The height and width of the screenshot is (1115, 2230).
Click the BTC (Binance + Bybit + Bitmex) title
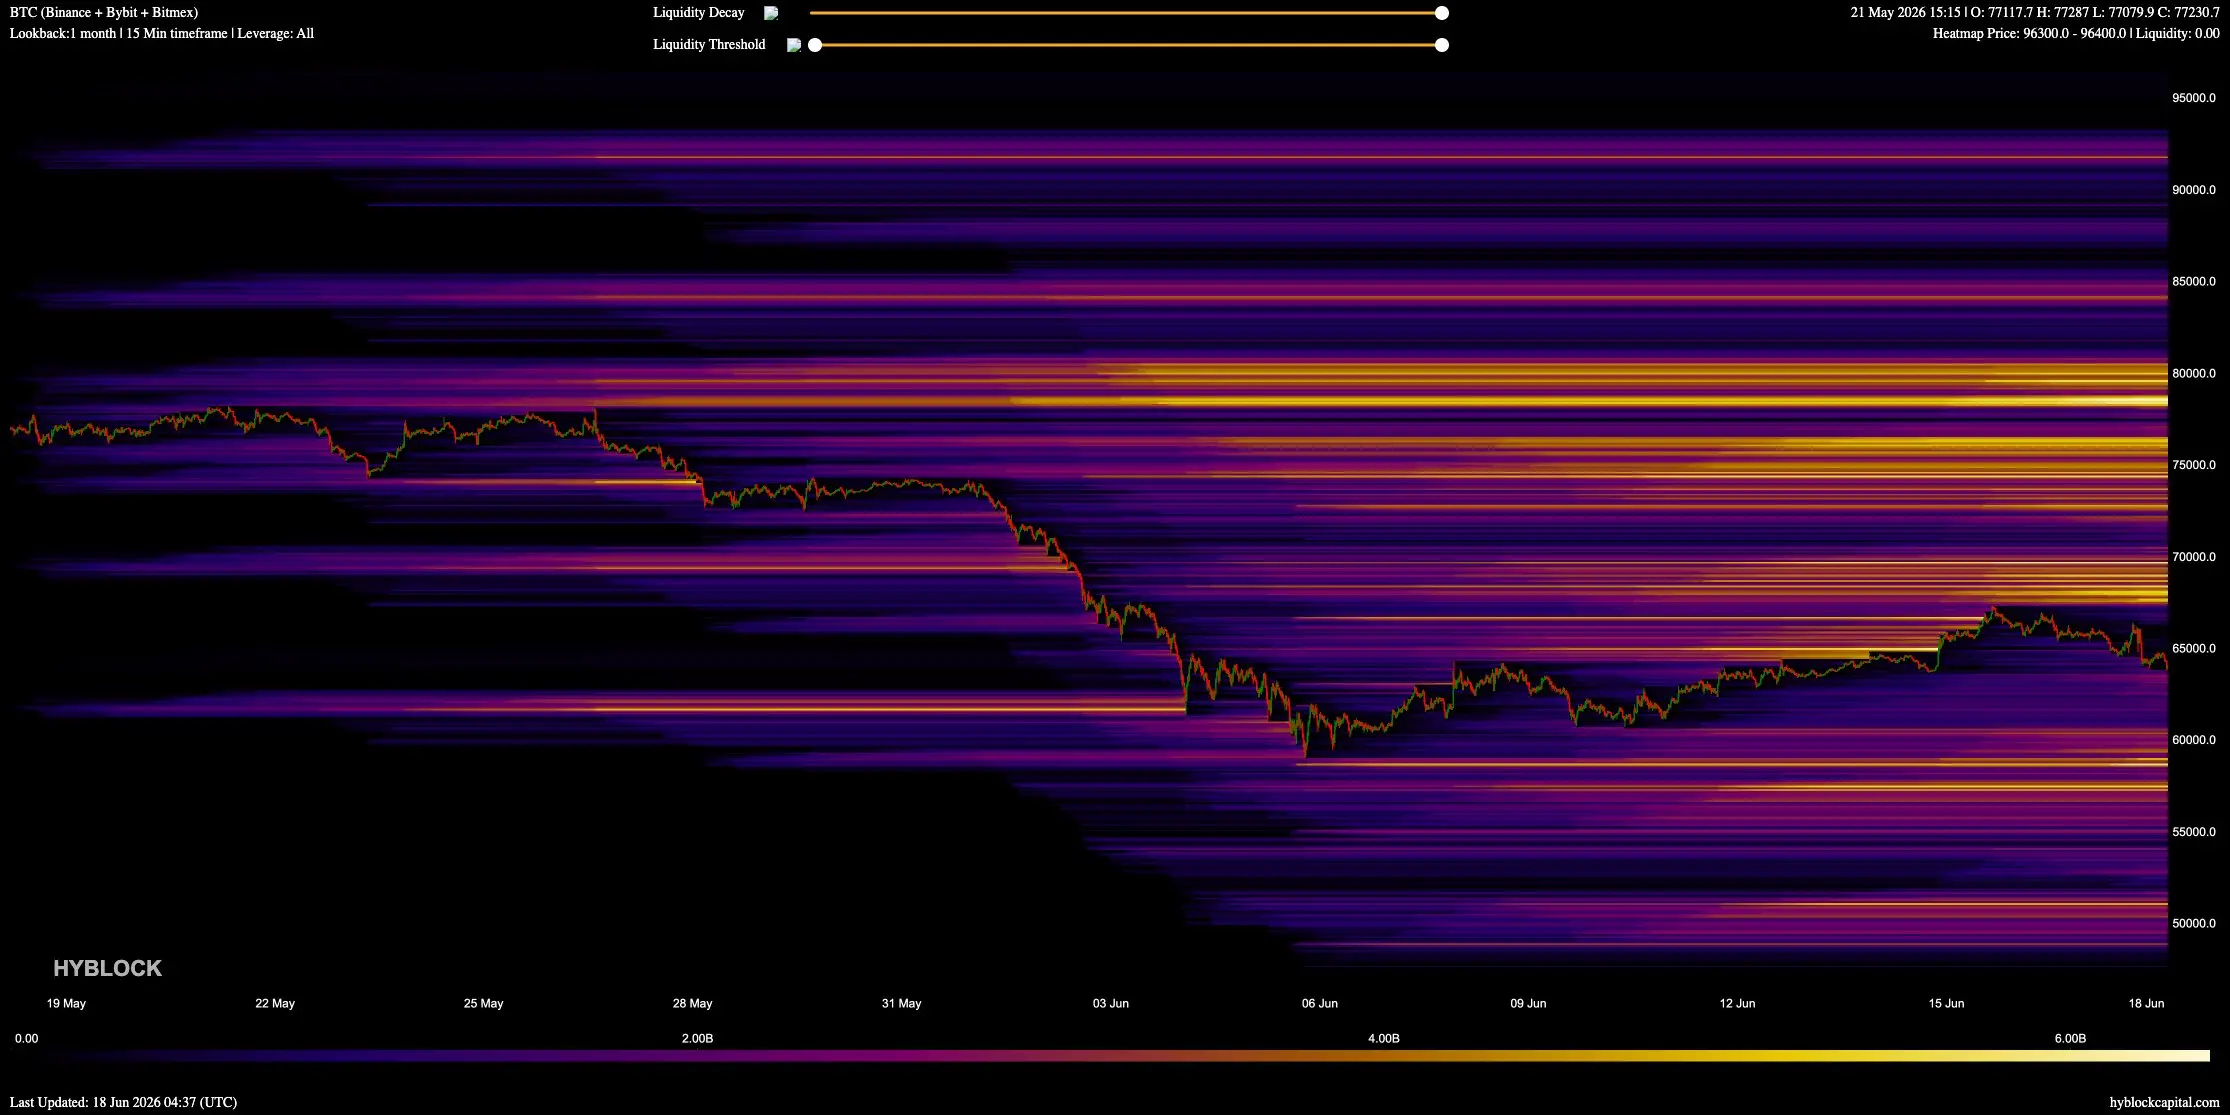tap(104, 12)
